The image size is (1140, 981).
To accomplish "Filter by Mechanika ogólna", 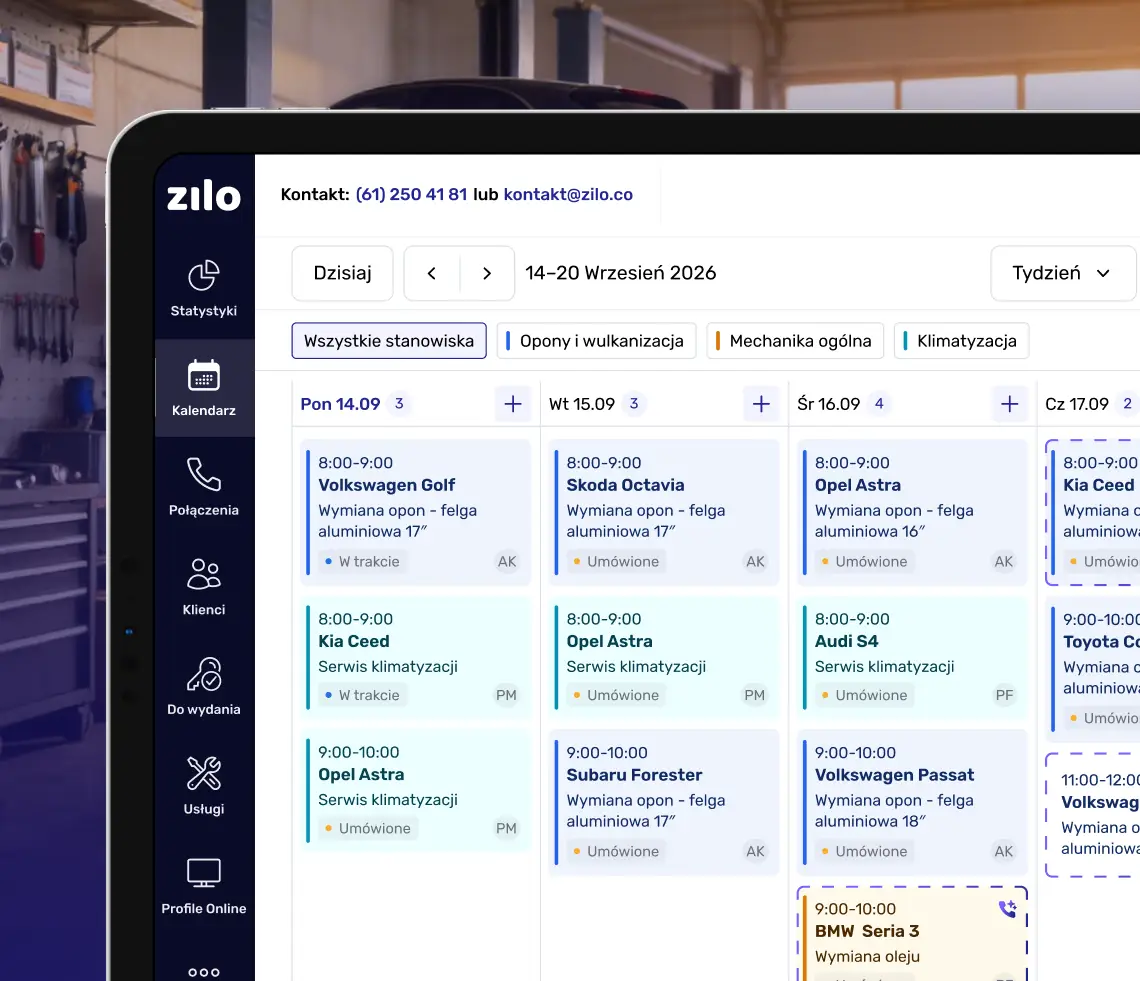I will click(795, 341).
